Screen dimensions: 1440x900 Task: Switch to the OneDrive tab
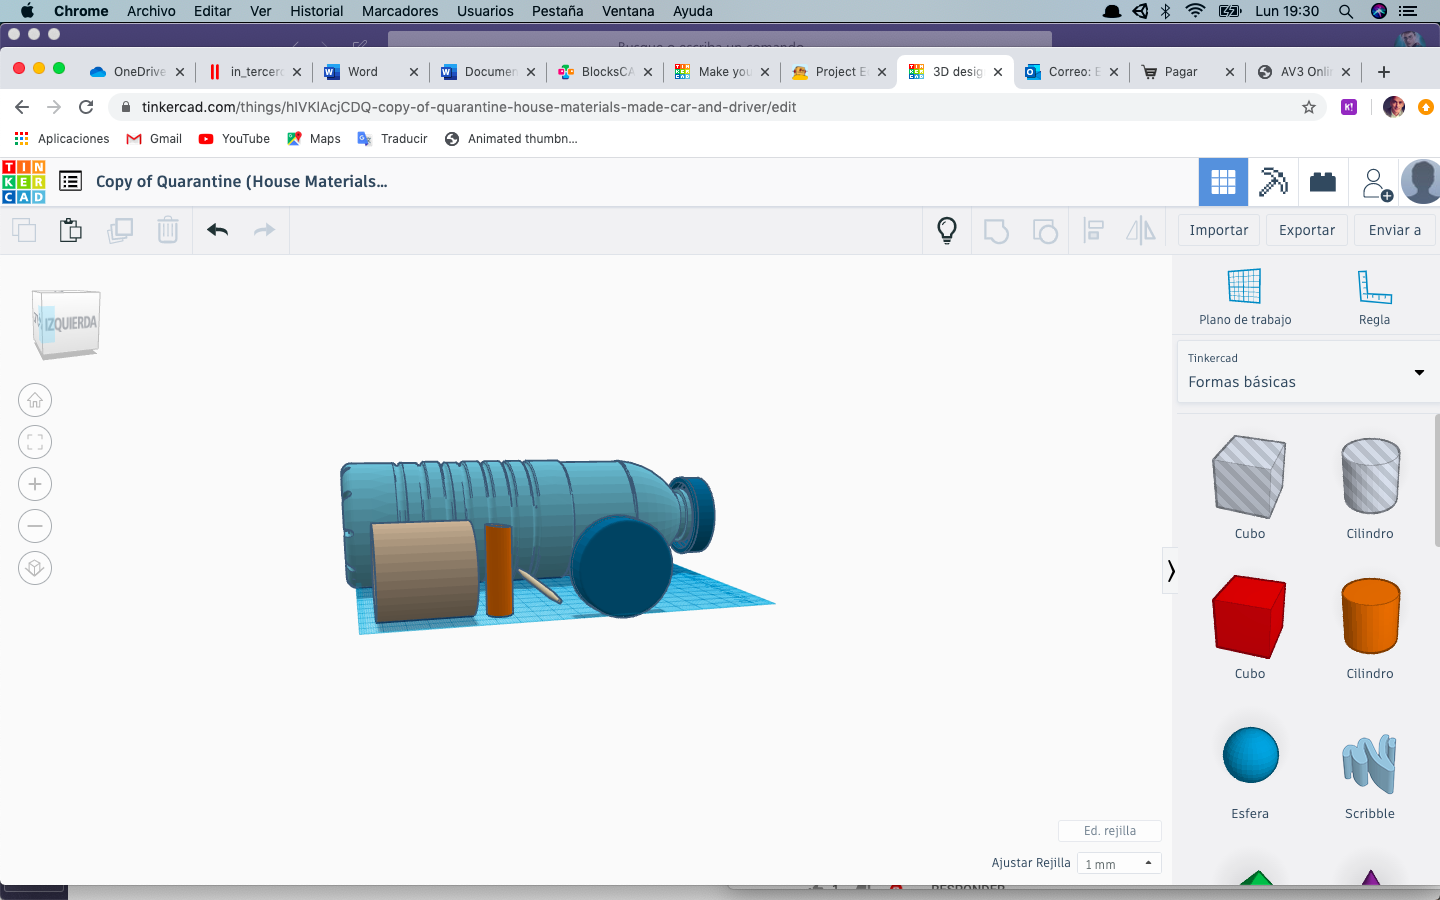point(138,72)
